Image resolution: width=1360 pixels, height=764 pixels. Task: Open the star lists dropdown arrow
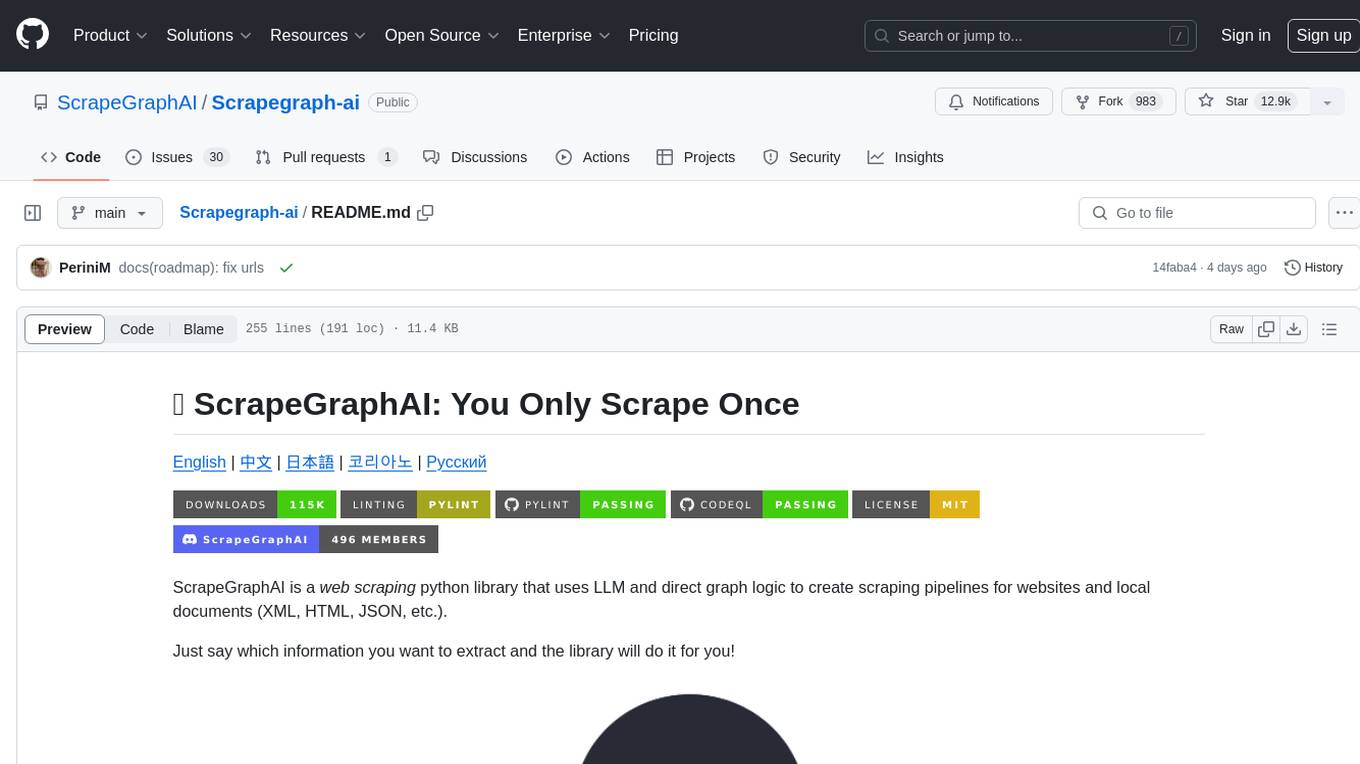pos(1327,102)
